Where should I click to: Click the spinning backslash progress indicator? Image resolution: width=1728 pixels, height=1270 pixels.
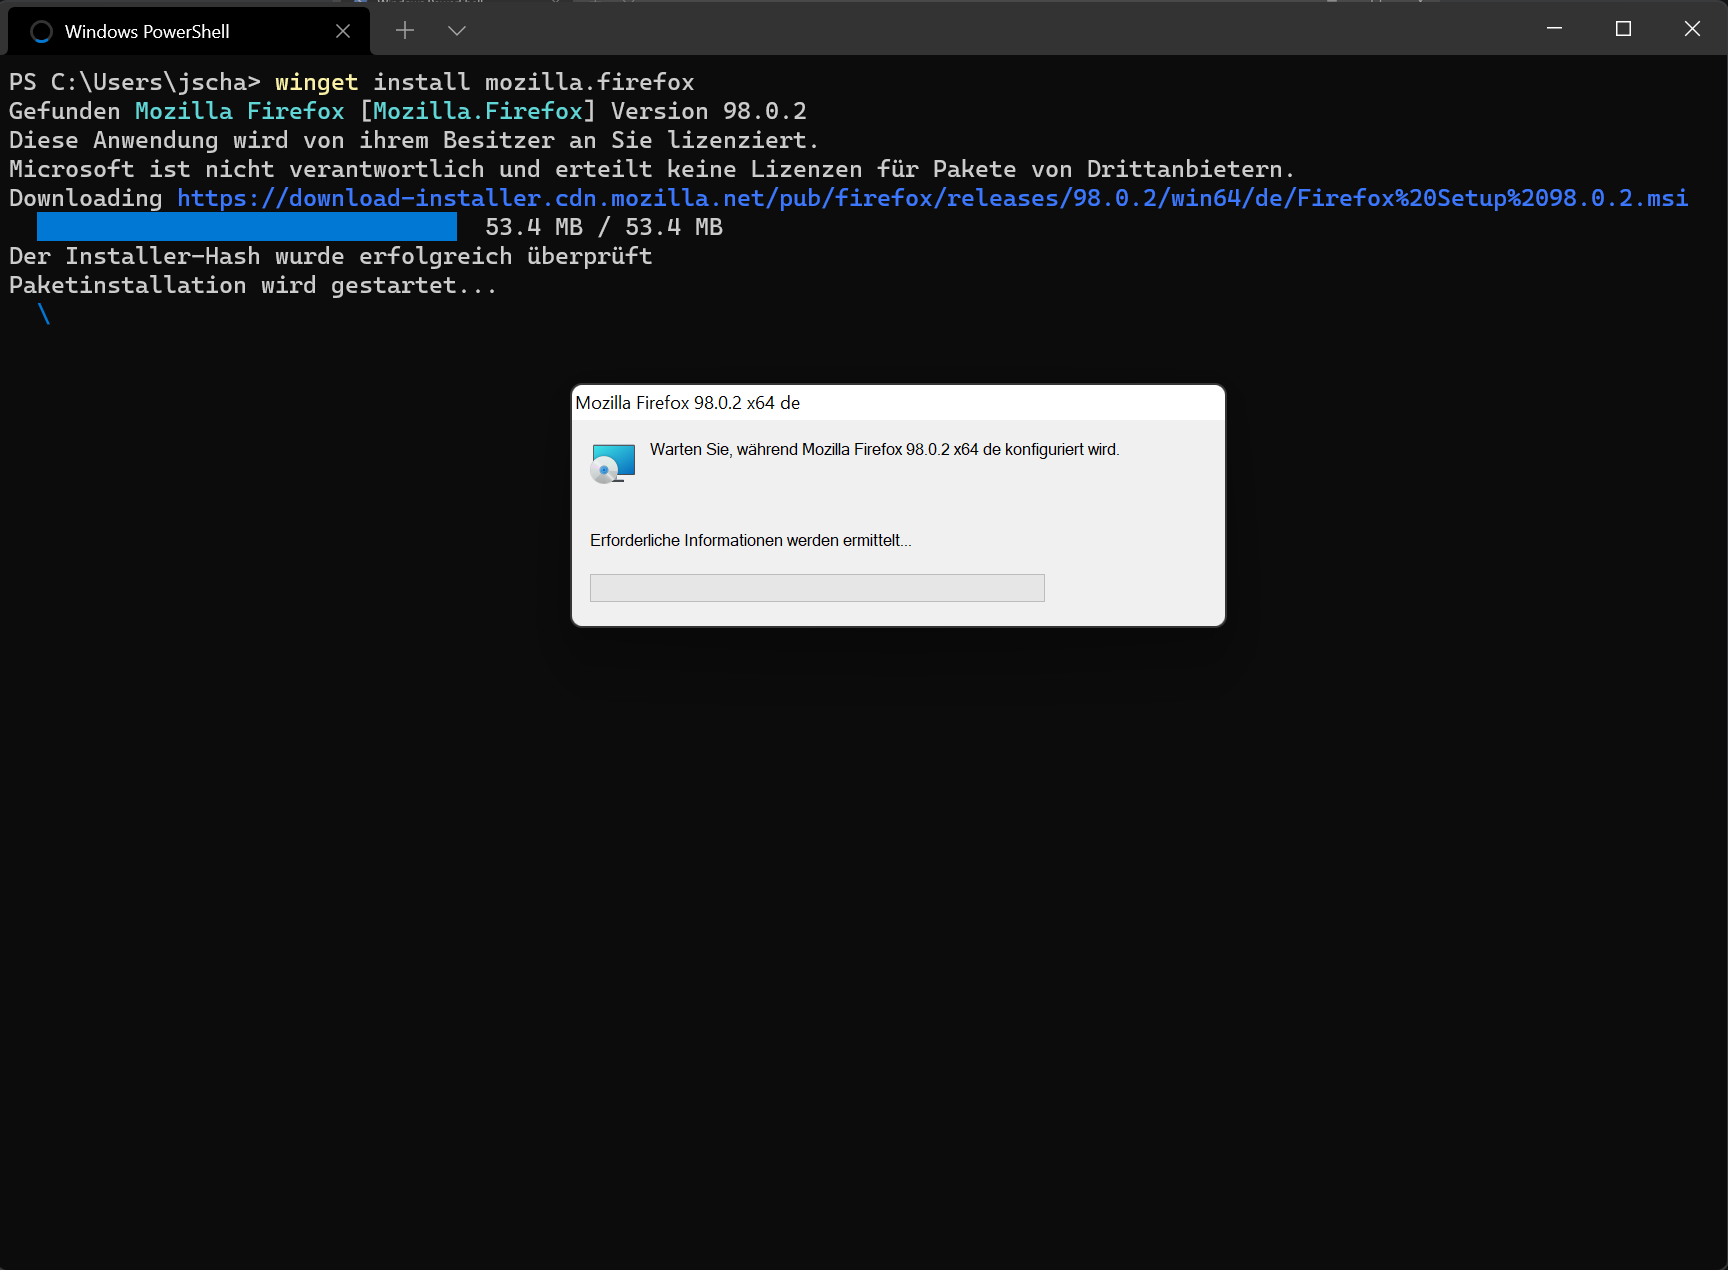(x=44, y=314)
